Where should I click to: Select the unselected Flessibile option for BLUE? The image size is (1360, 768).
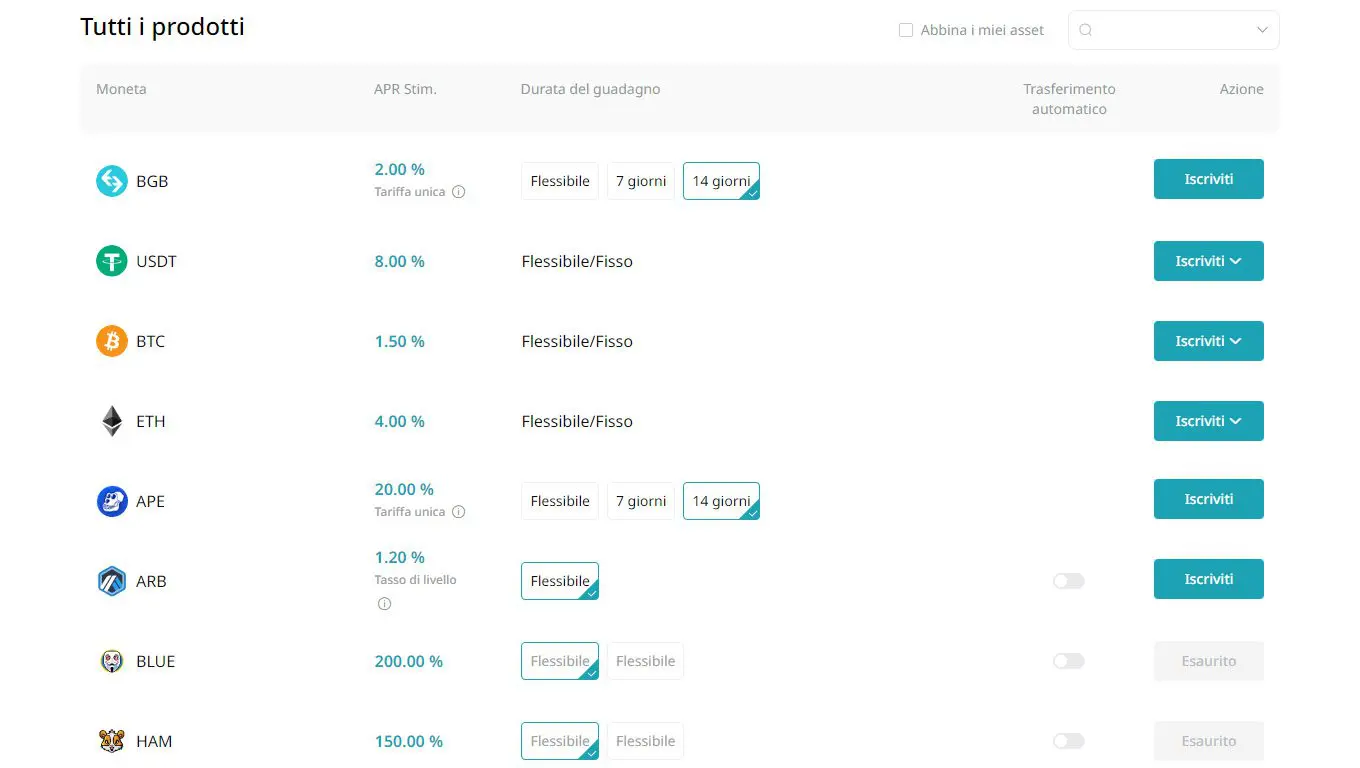tap(645, 661)
